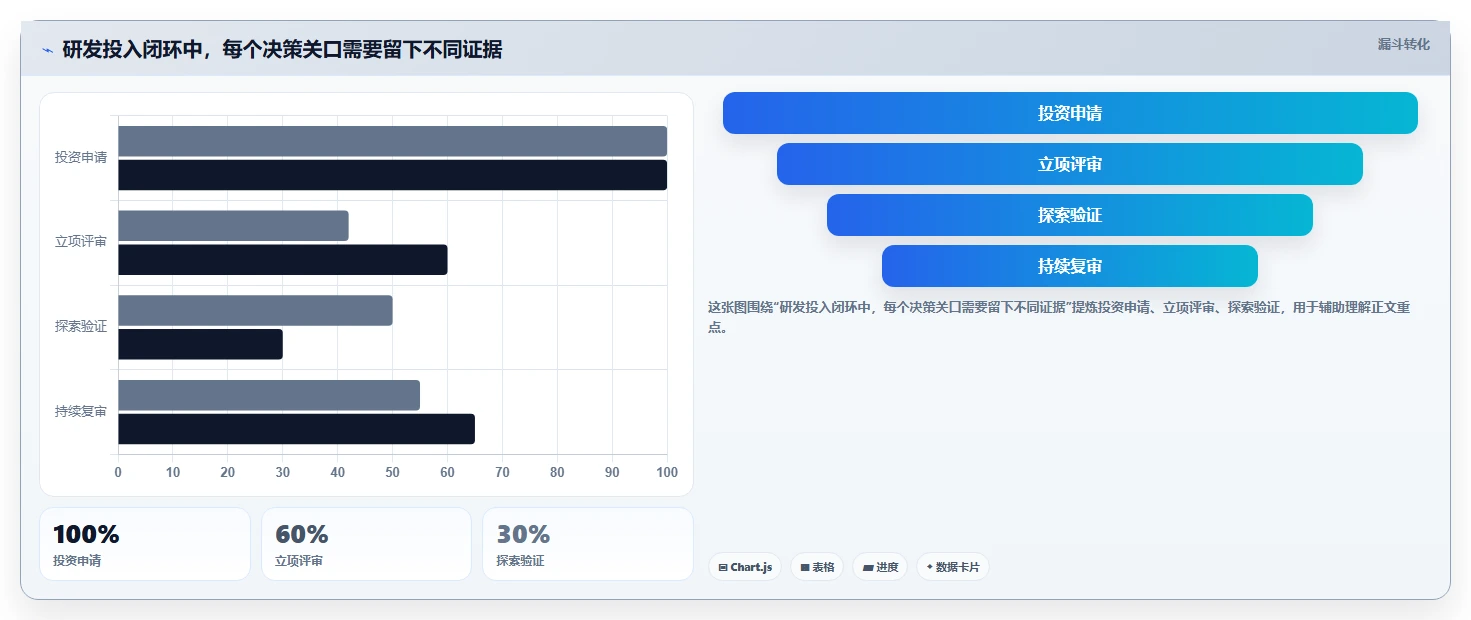This screenshot has width=1471, height=620.
Task: Click the 立项评审 funnel stage bar
Action: point(1070,164)
